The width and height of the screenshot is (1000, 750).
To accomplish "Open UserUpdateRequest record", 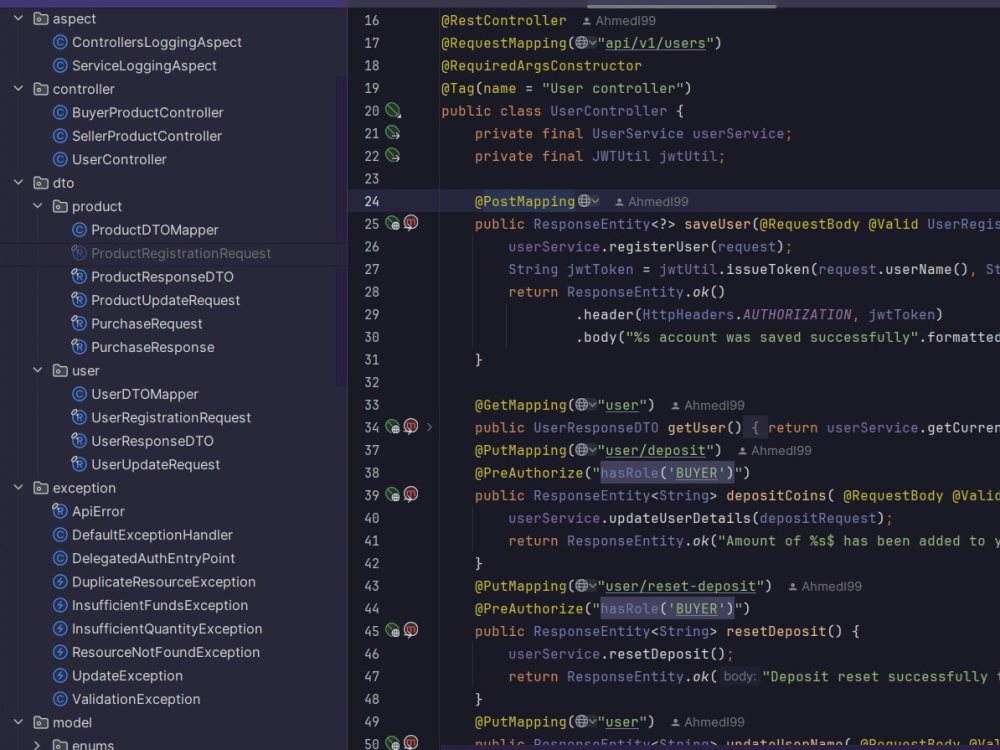I will click(x=155, y=464).
